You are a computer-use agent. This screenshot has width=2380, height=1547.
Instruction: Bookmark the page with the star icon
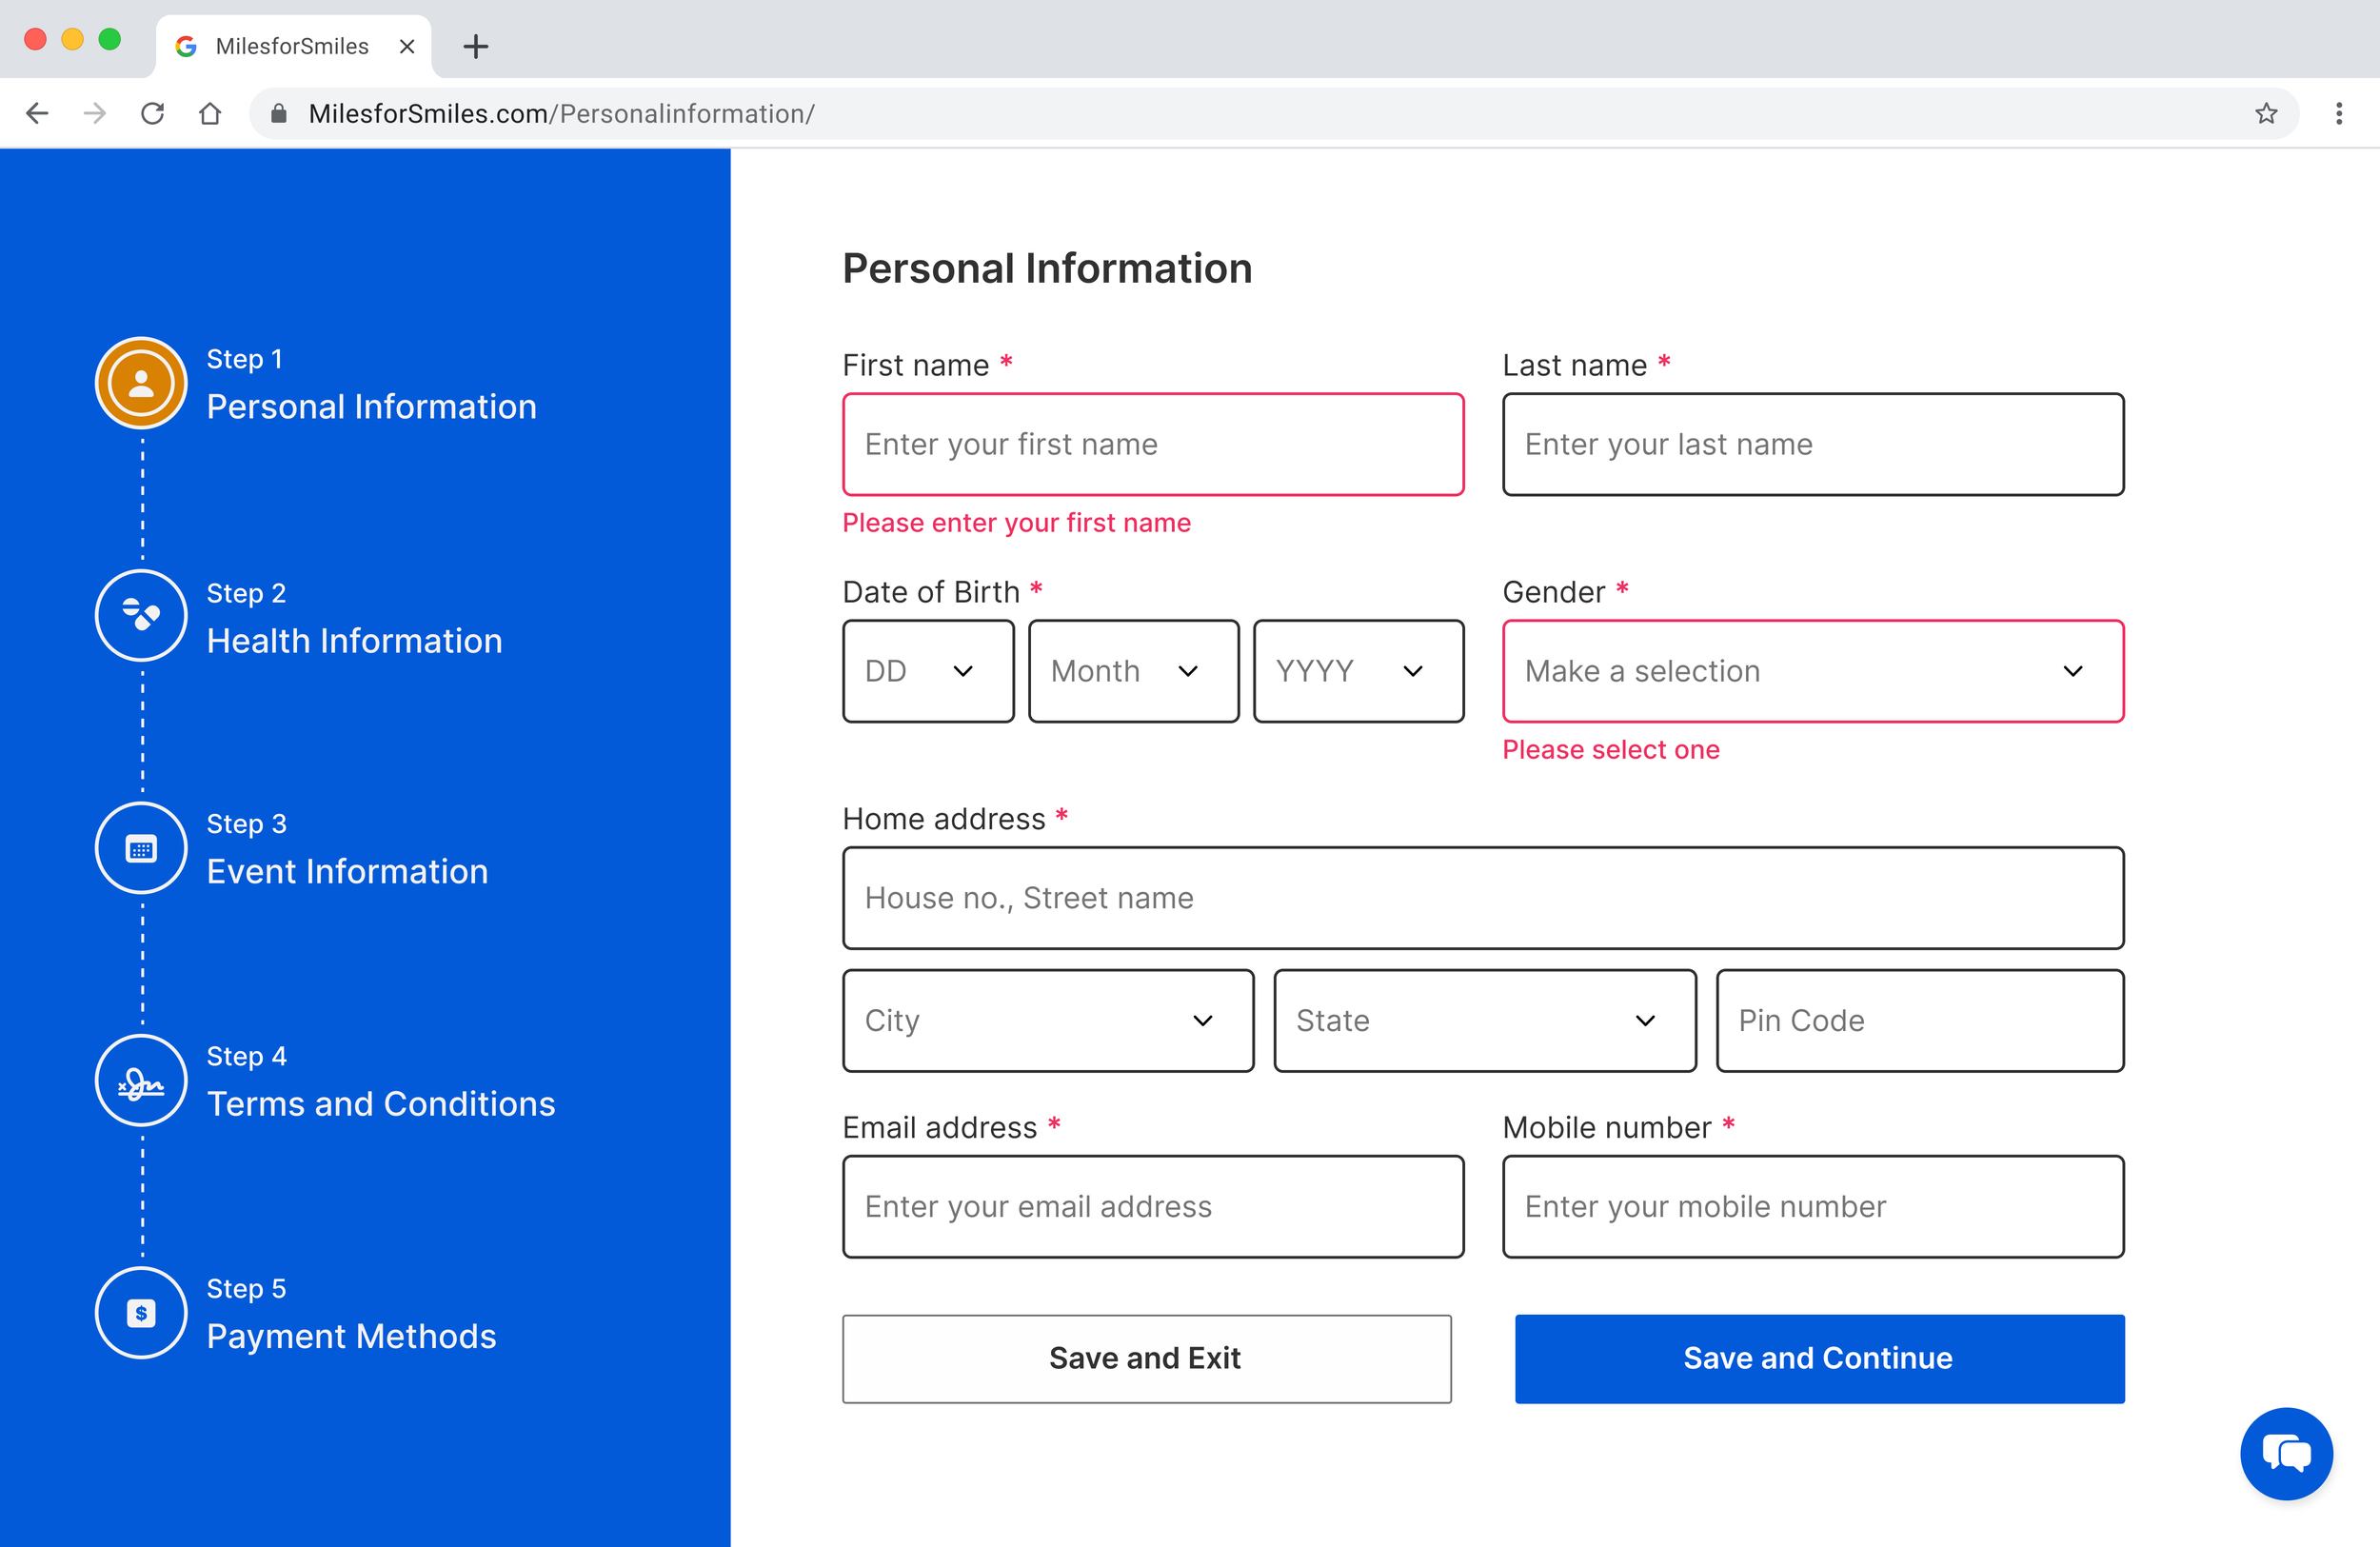click(2266, 114)
